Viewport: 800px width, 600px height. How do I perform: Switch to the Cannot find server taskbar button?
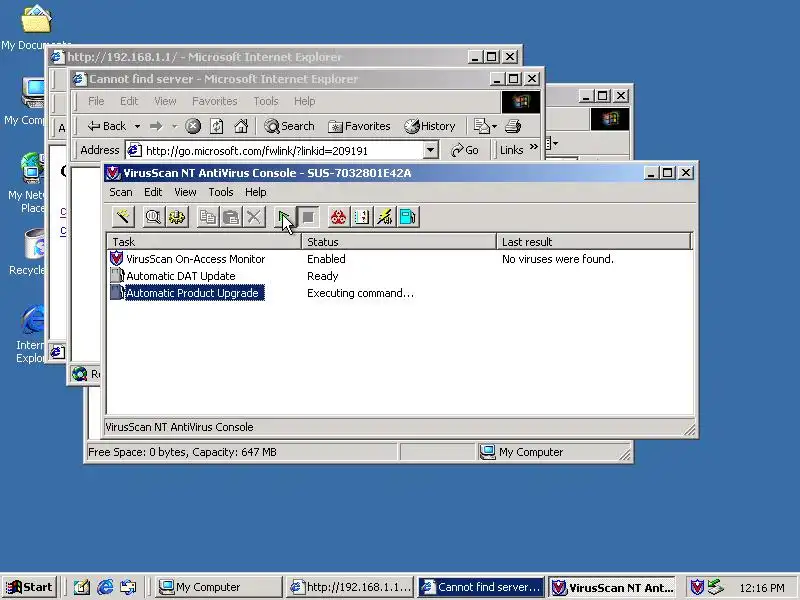click(481, 587)
